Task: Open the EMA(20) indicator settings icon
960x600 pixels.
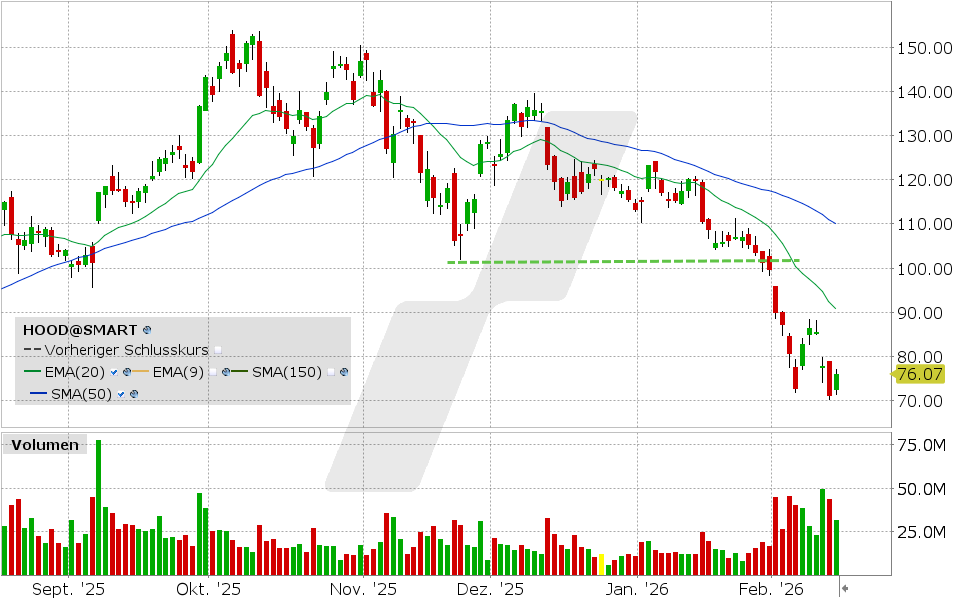Action: 128,372
